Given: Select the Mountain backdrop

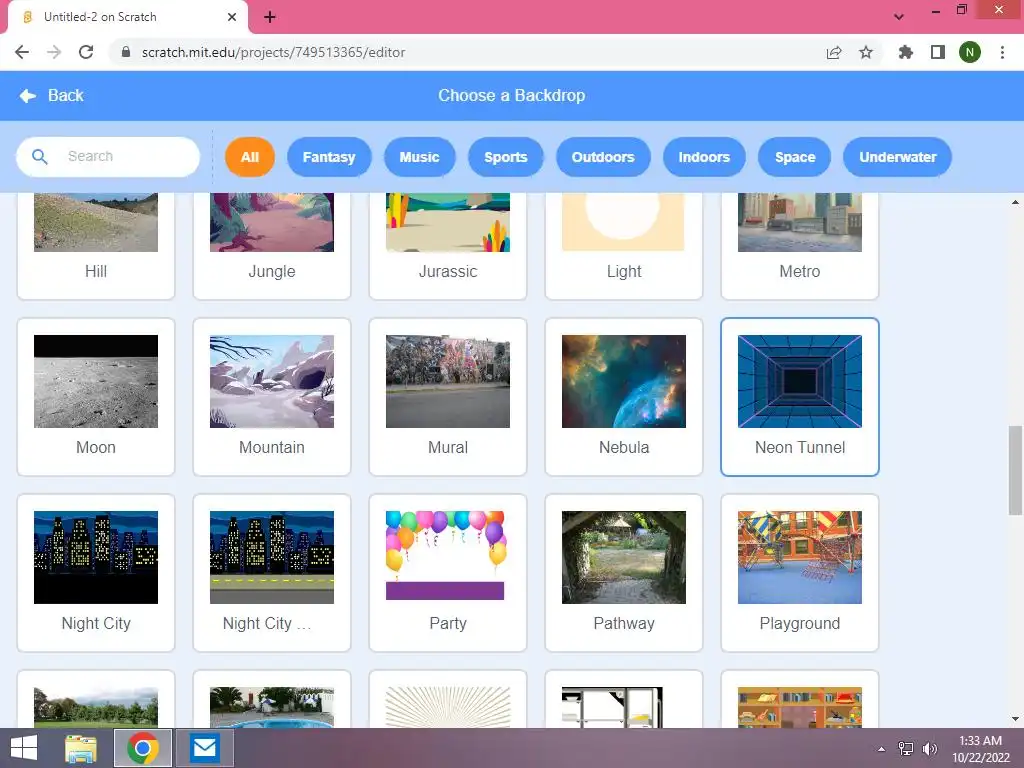Looking at the screenshot, I should (x=272, y=397).
